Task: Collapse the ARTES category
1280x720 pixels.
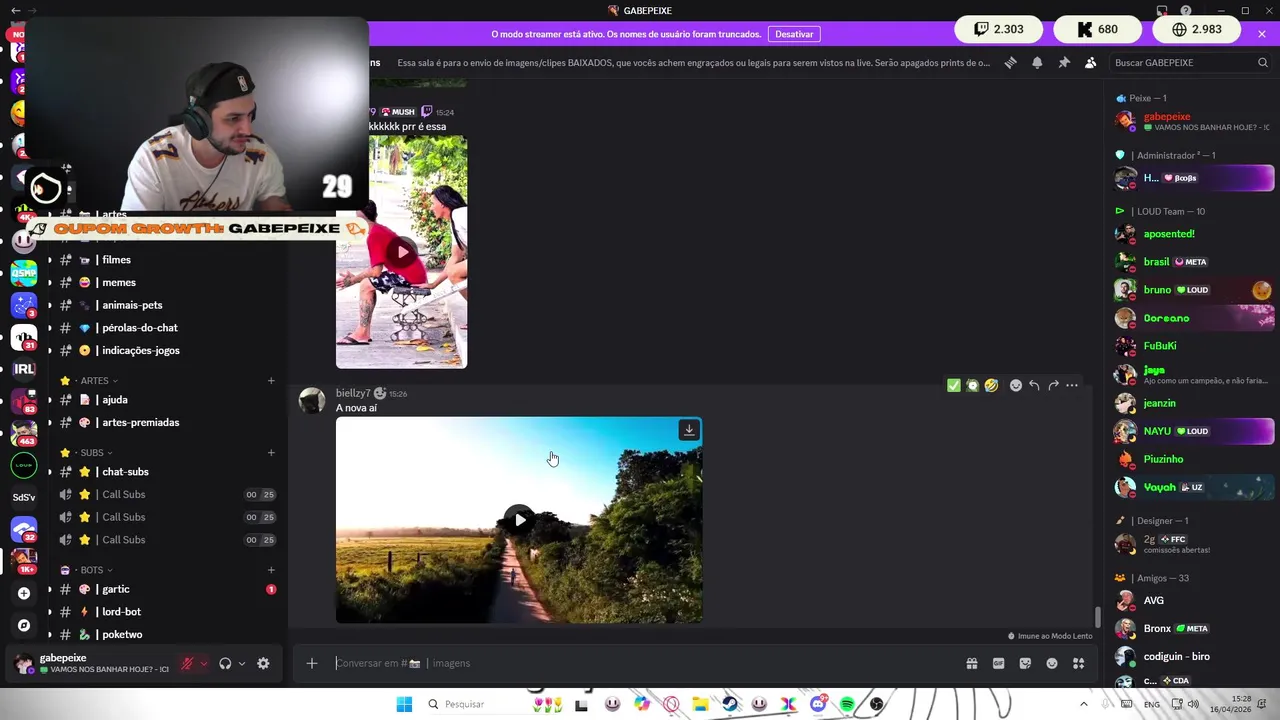Action: 94,381
